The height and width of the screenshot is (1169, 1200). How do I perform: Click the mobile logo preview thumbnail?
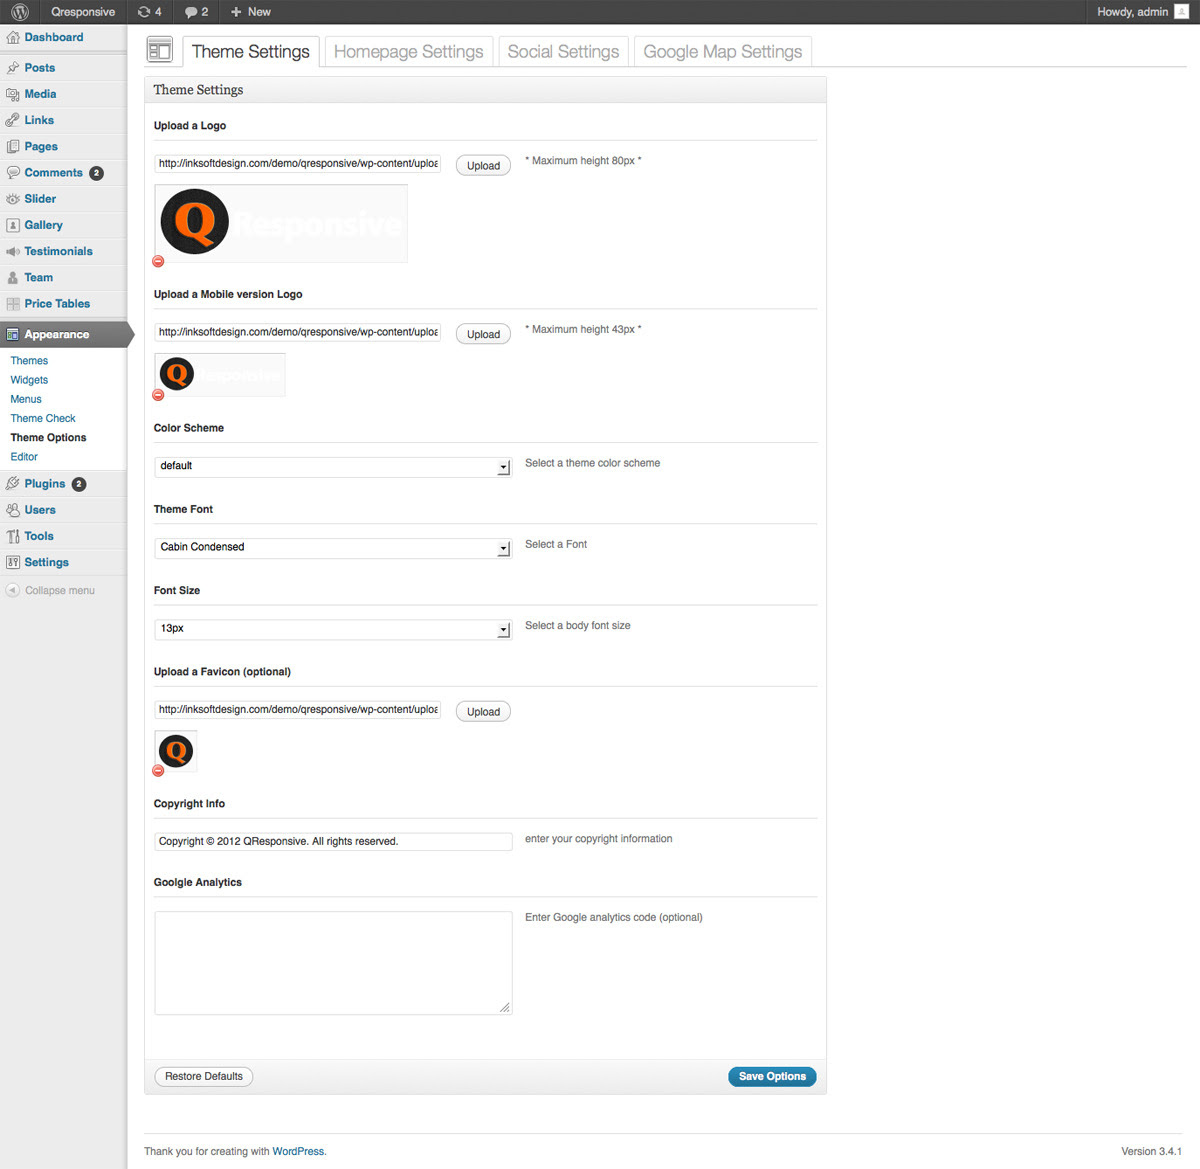pos(220,375)
